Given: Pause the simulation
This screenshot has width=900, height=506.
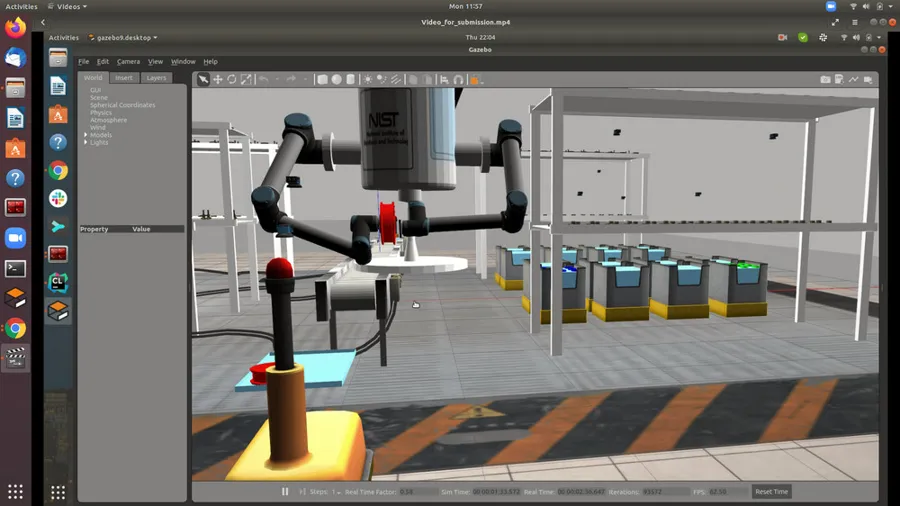Looking at the screenshot, I should point(285,492).
